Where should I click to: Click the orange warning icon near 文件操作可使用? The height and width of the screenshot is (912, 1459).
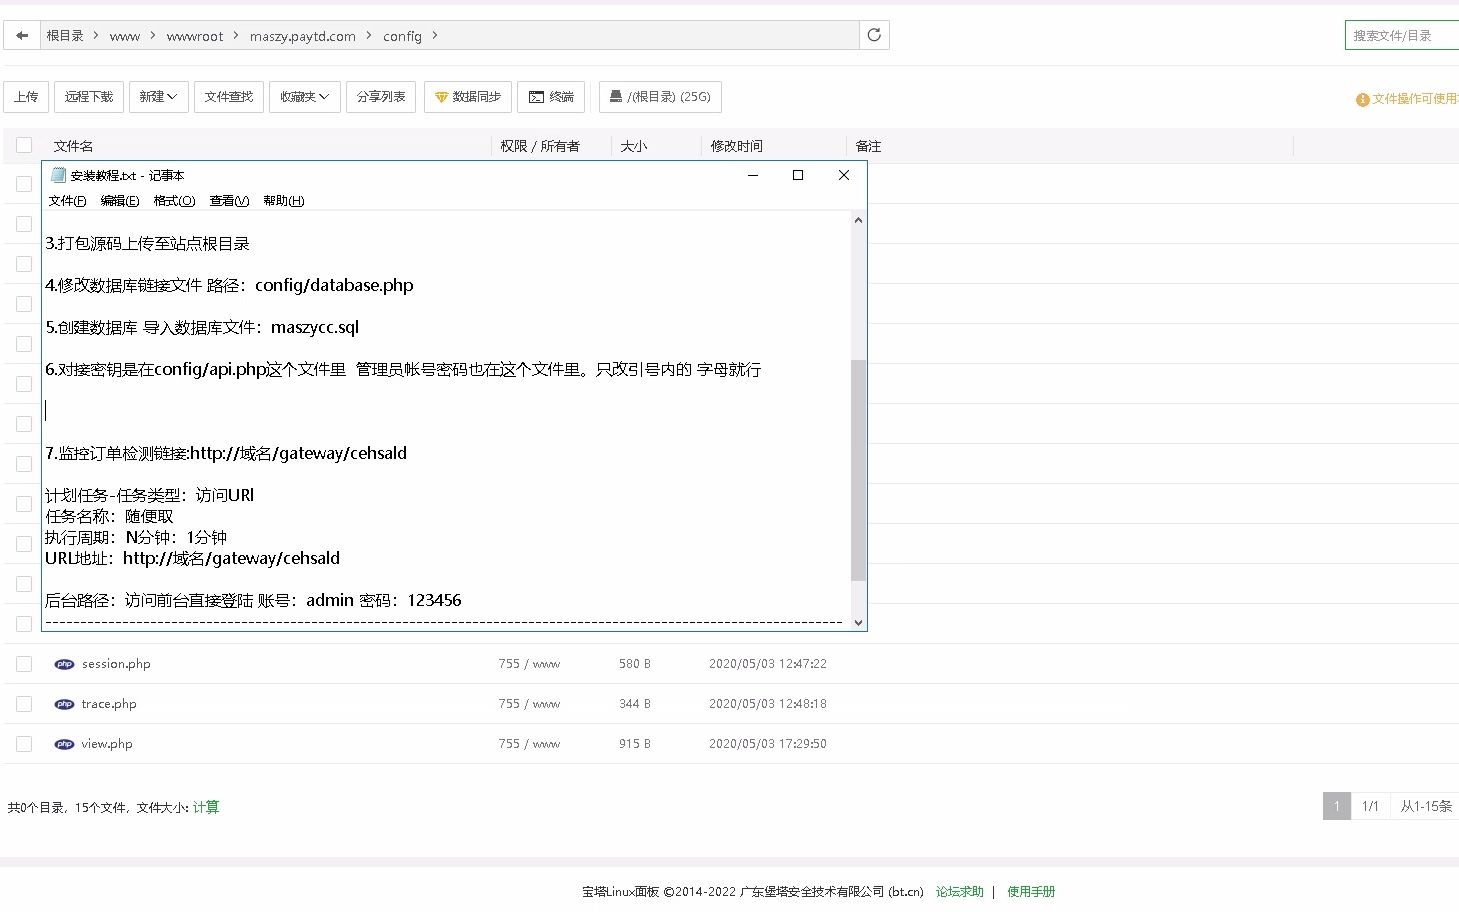[1362, 99]
